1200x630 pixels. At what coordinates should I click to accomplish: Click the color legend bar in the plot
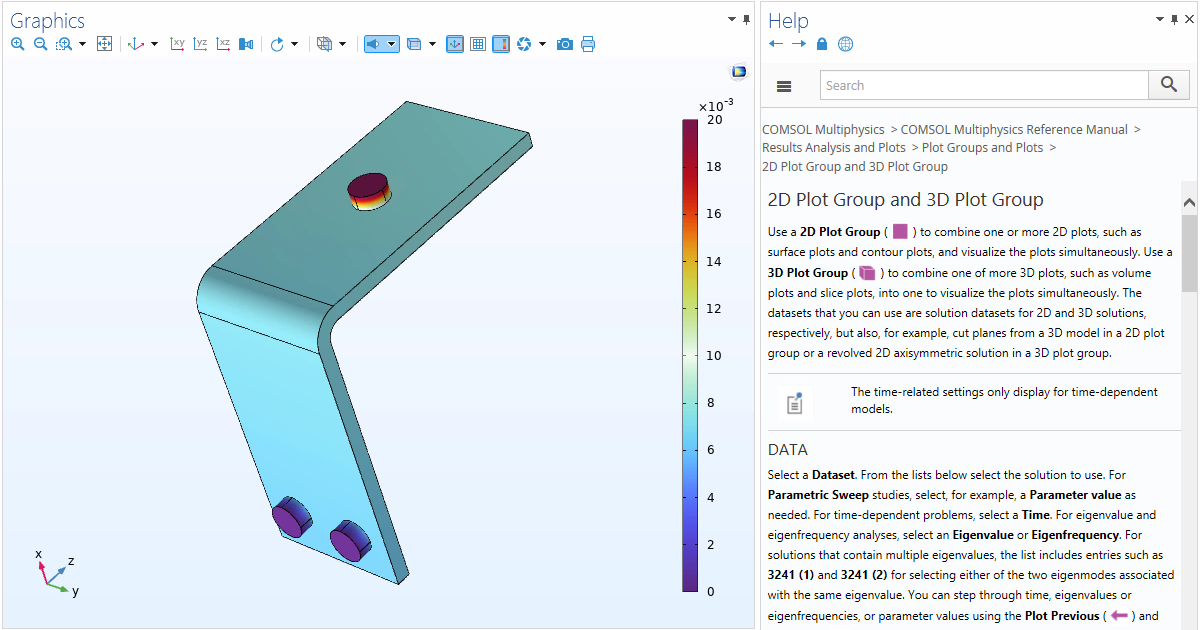[690, 355]
